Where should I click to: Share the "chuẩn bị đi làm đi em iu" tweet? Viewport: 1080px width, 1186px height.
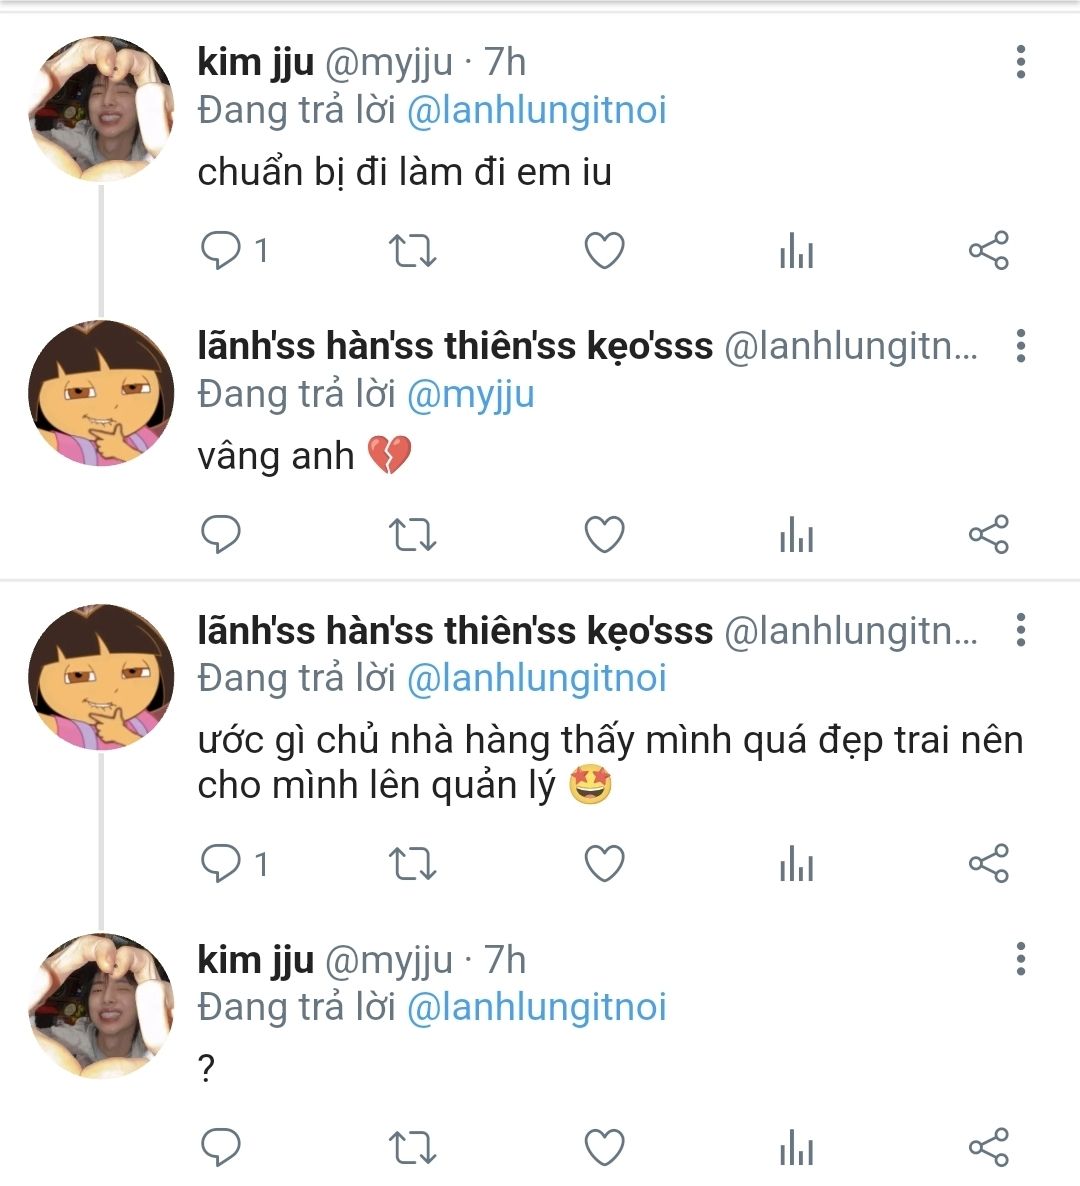click(x=989, y=250)
